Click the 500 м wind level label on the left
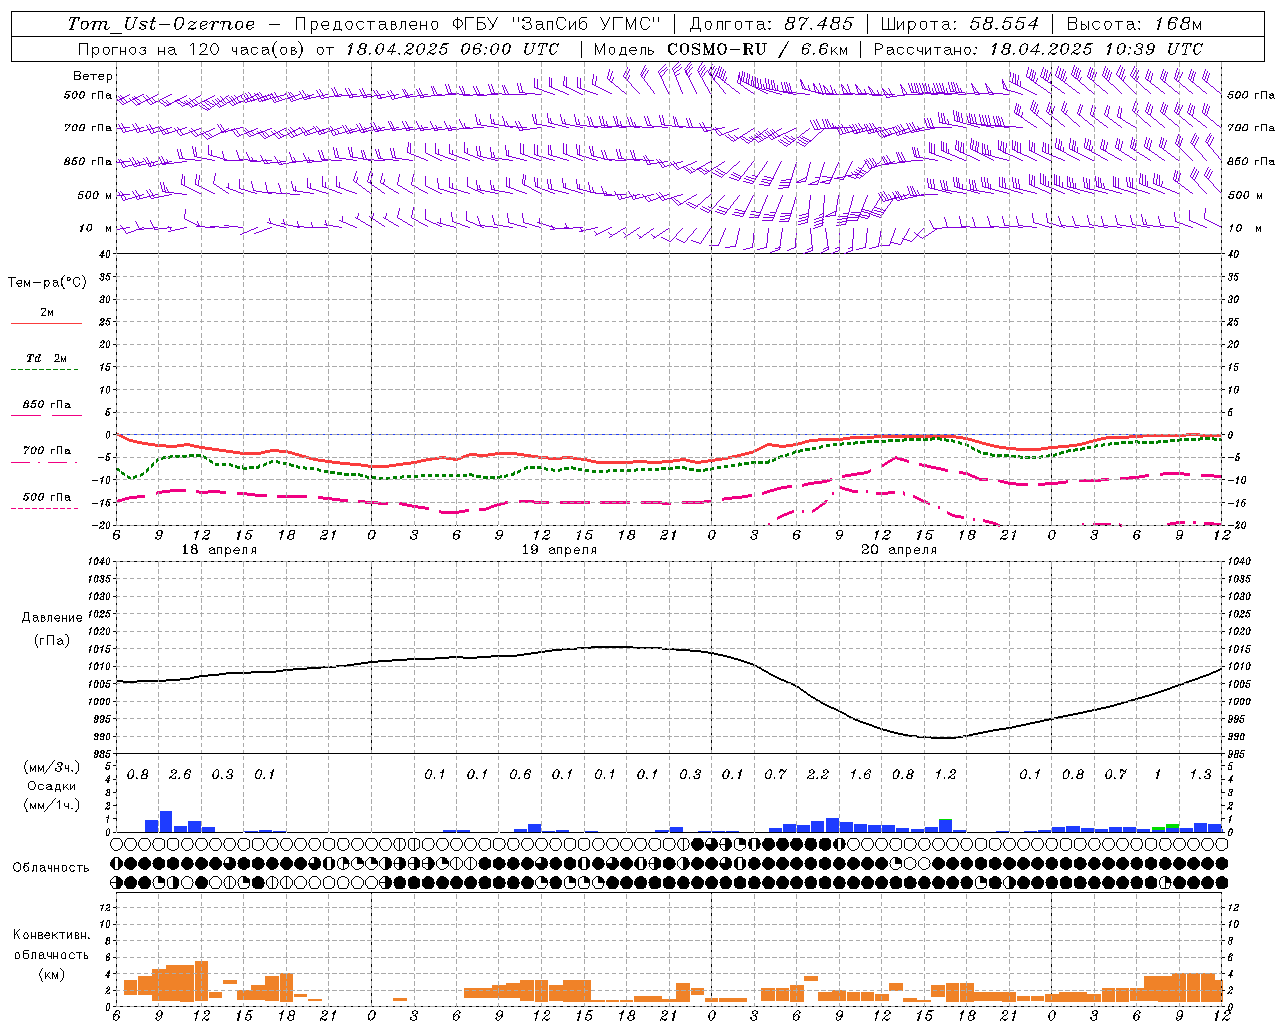Image resolution: width=1280 pixels, height=1024 pixels. [96, 195]
